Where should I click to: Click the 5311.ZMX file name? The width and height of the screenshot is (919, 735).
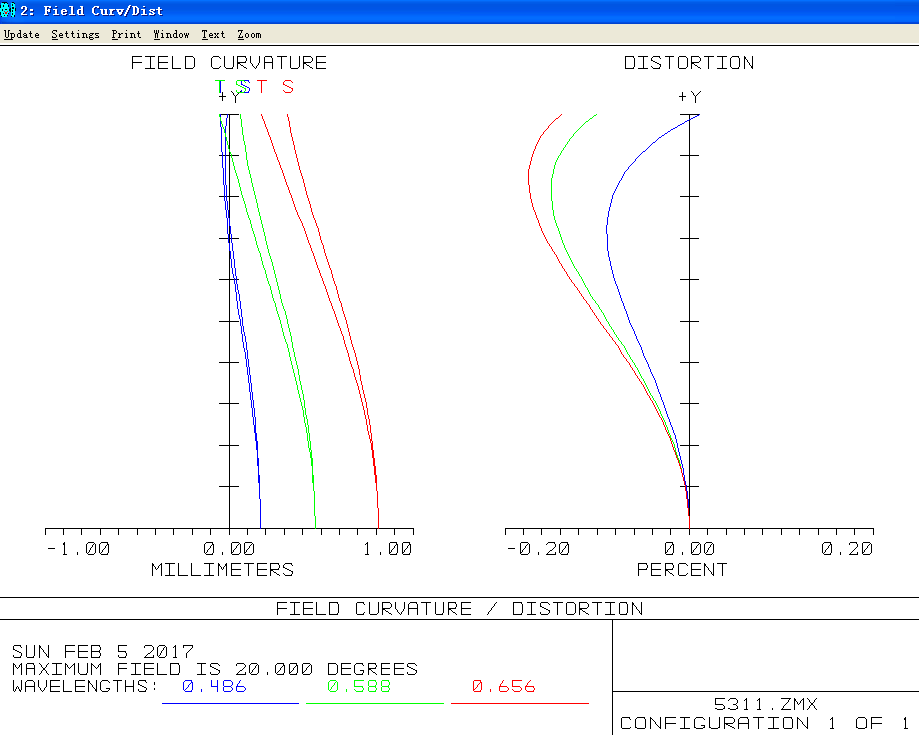[765, 705]
